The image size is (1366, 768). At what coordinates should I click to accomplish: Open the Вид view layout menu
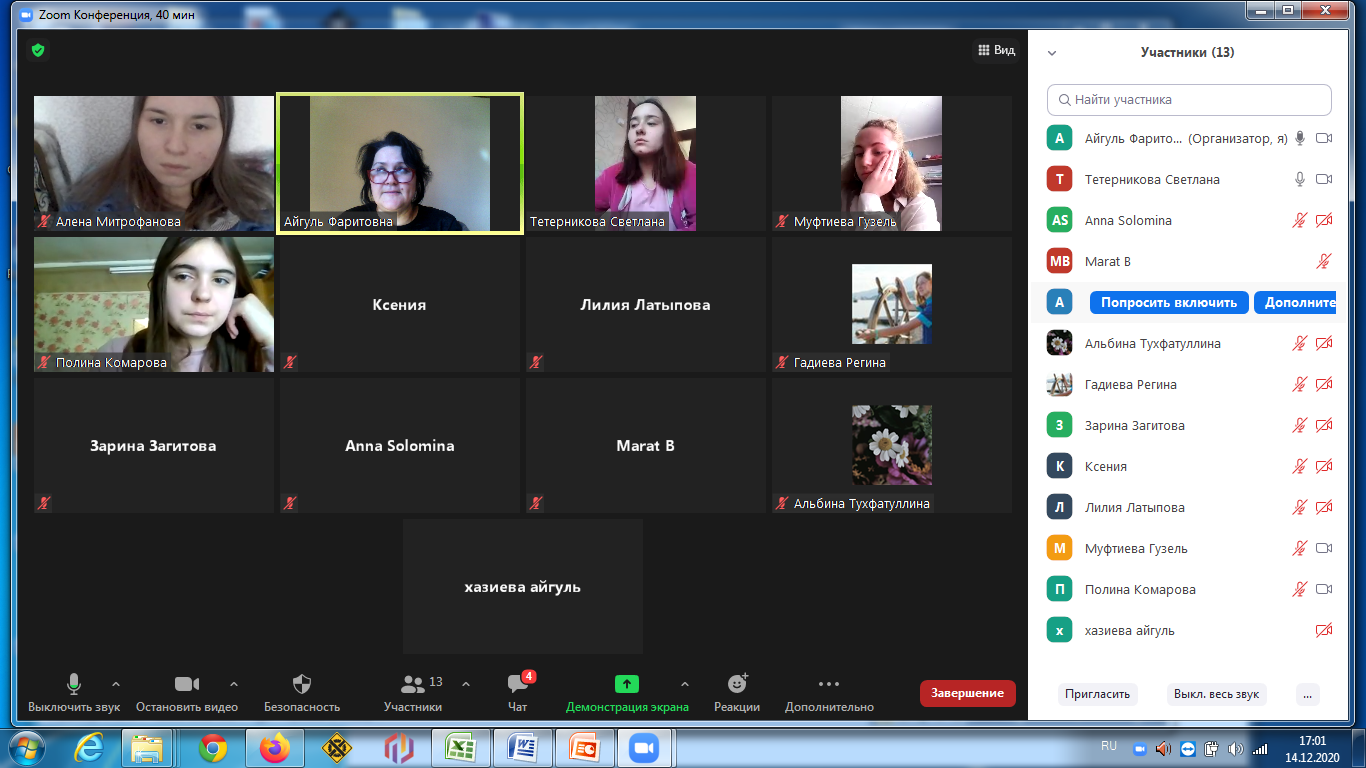click(x=996, y=50)
